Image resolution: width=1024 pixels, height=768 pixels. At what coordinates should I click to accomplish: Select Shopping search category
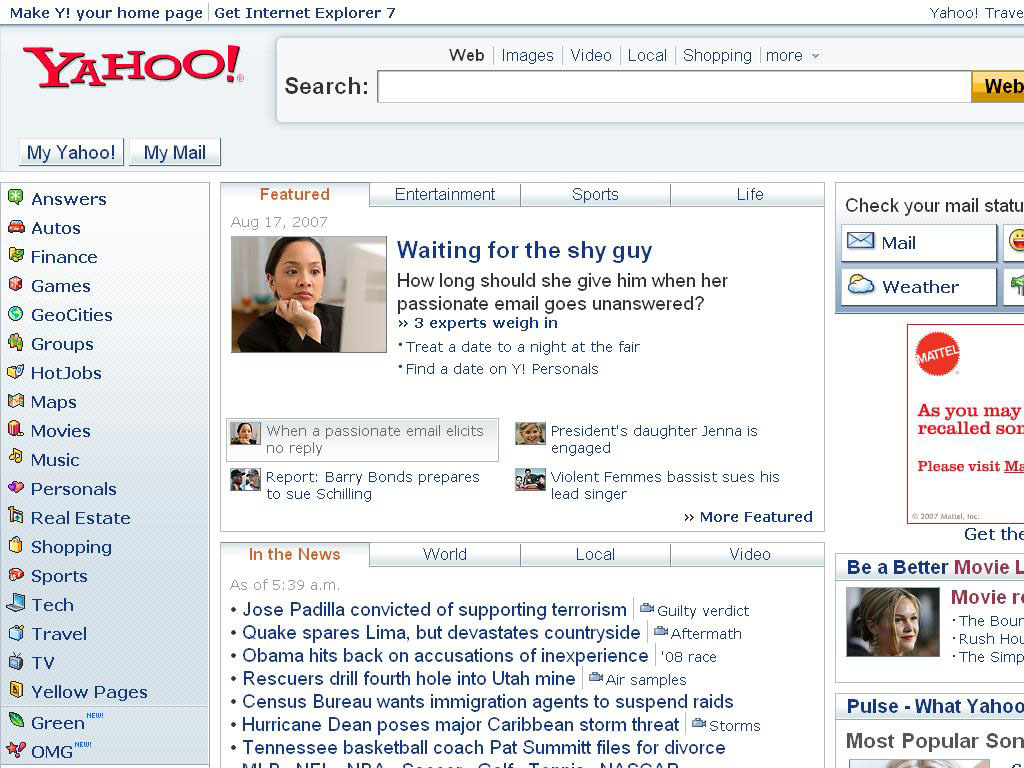point(717,56)
